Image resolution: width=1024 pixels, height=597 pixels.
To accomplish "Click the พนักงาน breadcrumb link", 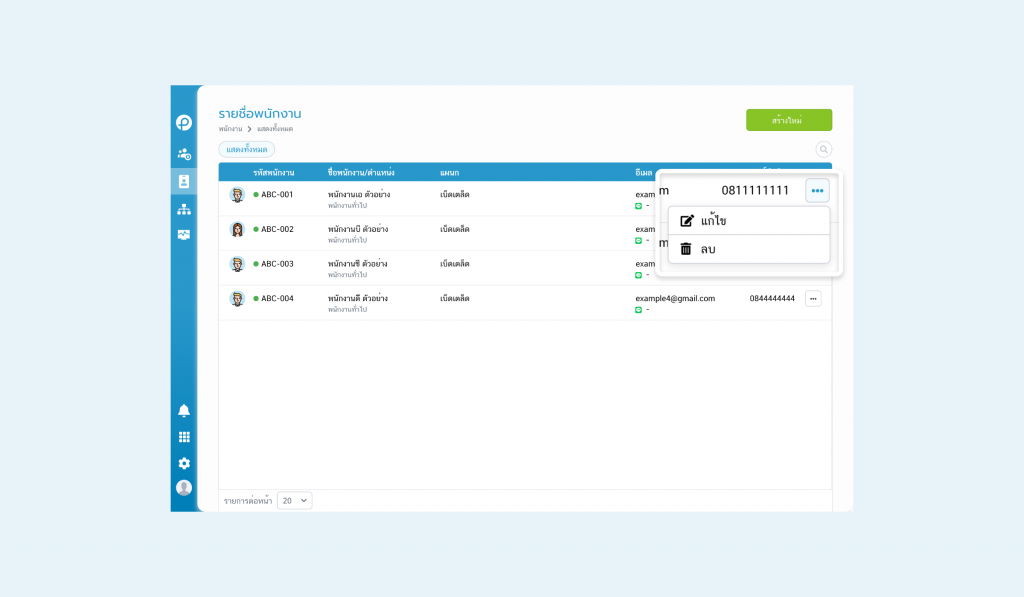I will [230, 129].
